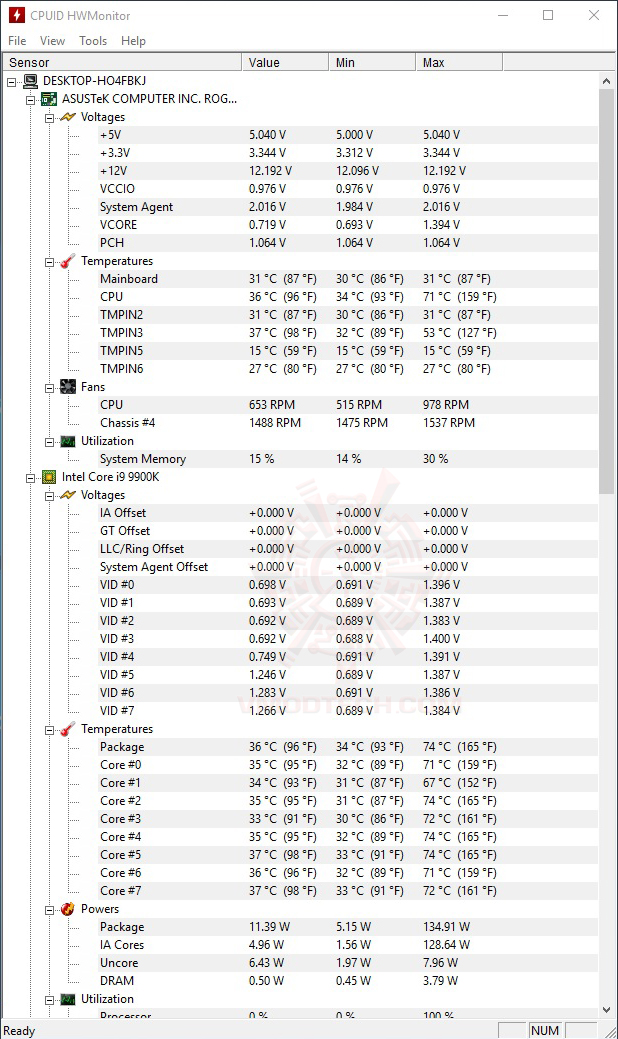Click the ASUSTeK motherboard icon
The image size is (618, 1039).
pos(49,99)
